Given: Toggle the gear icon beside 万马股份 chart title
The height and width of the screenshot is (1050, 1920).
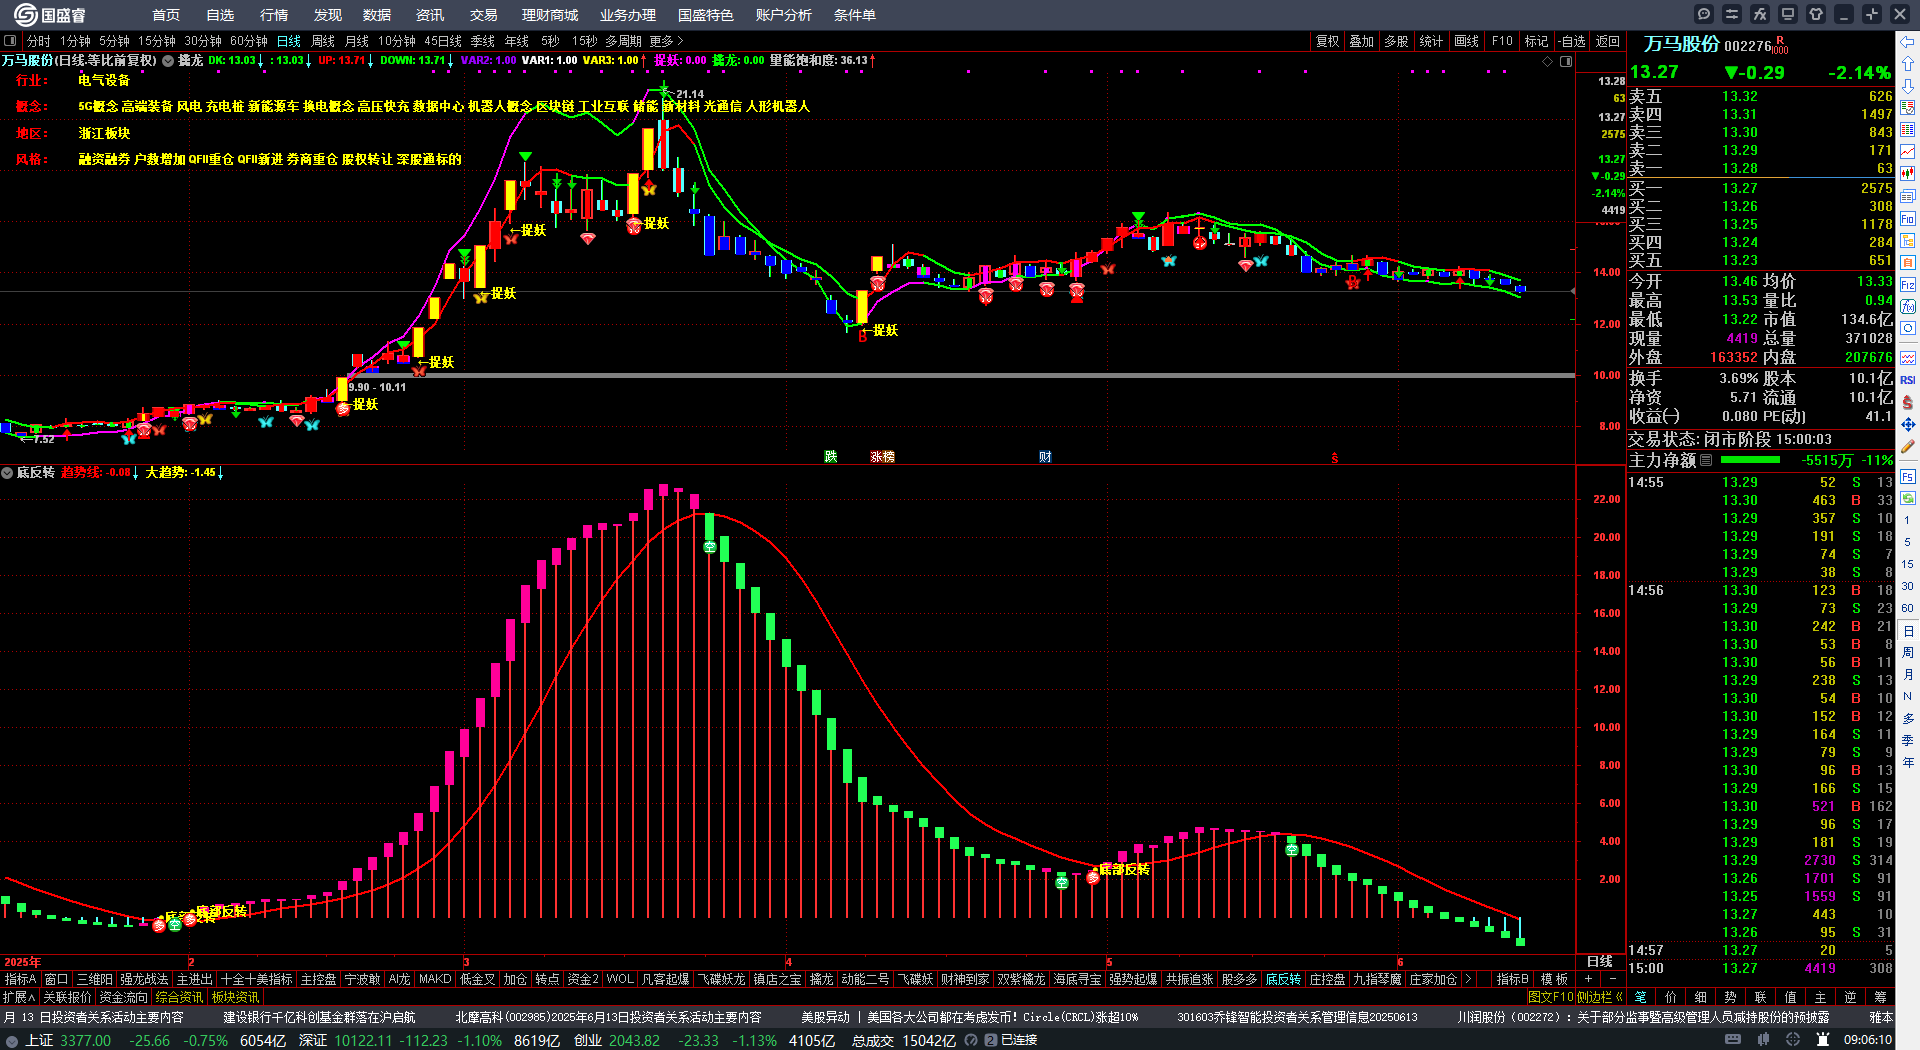Looking at the screenshot, I should [x=168, y=60].
